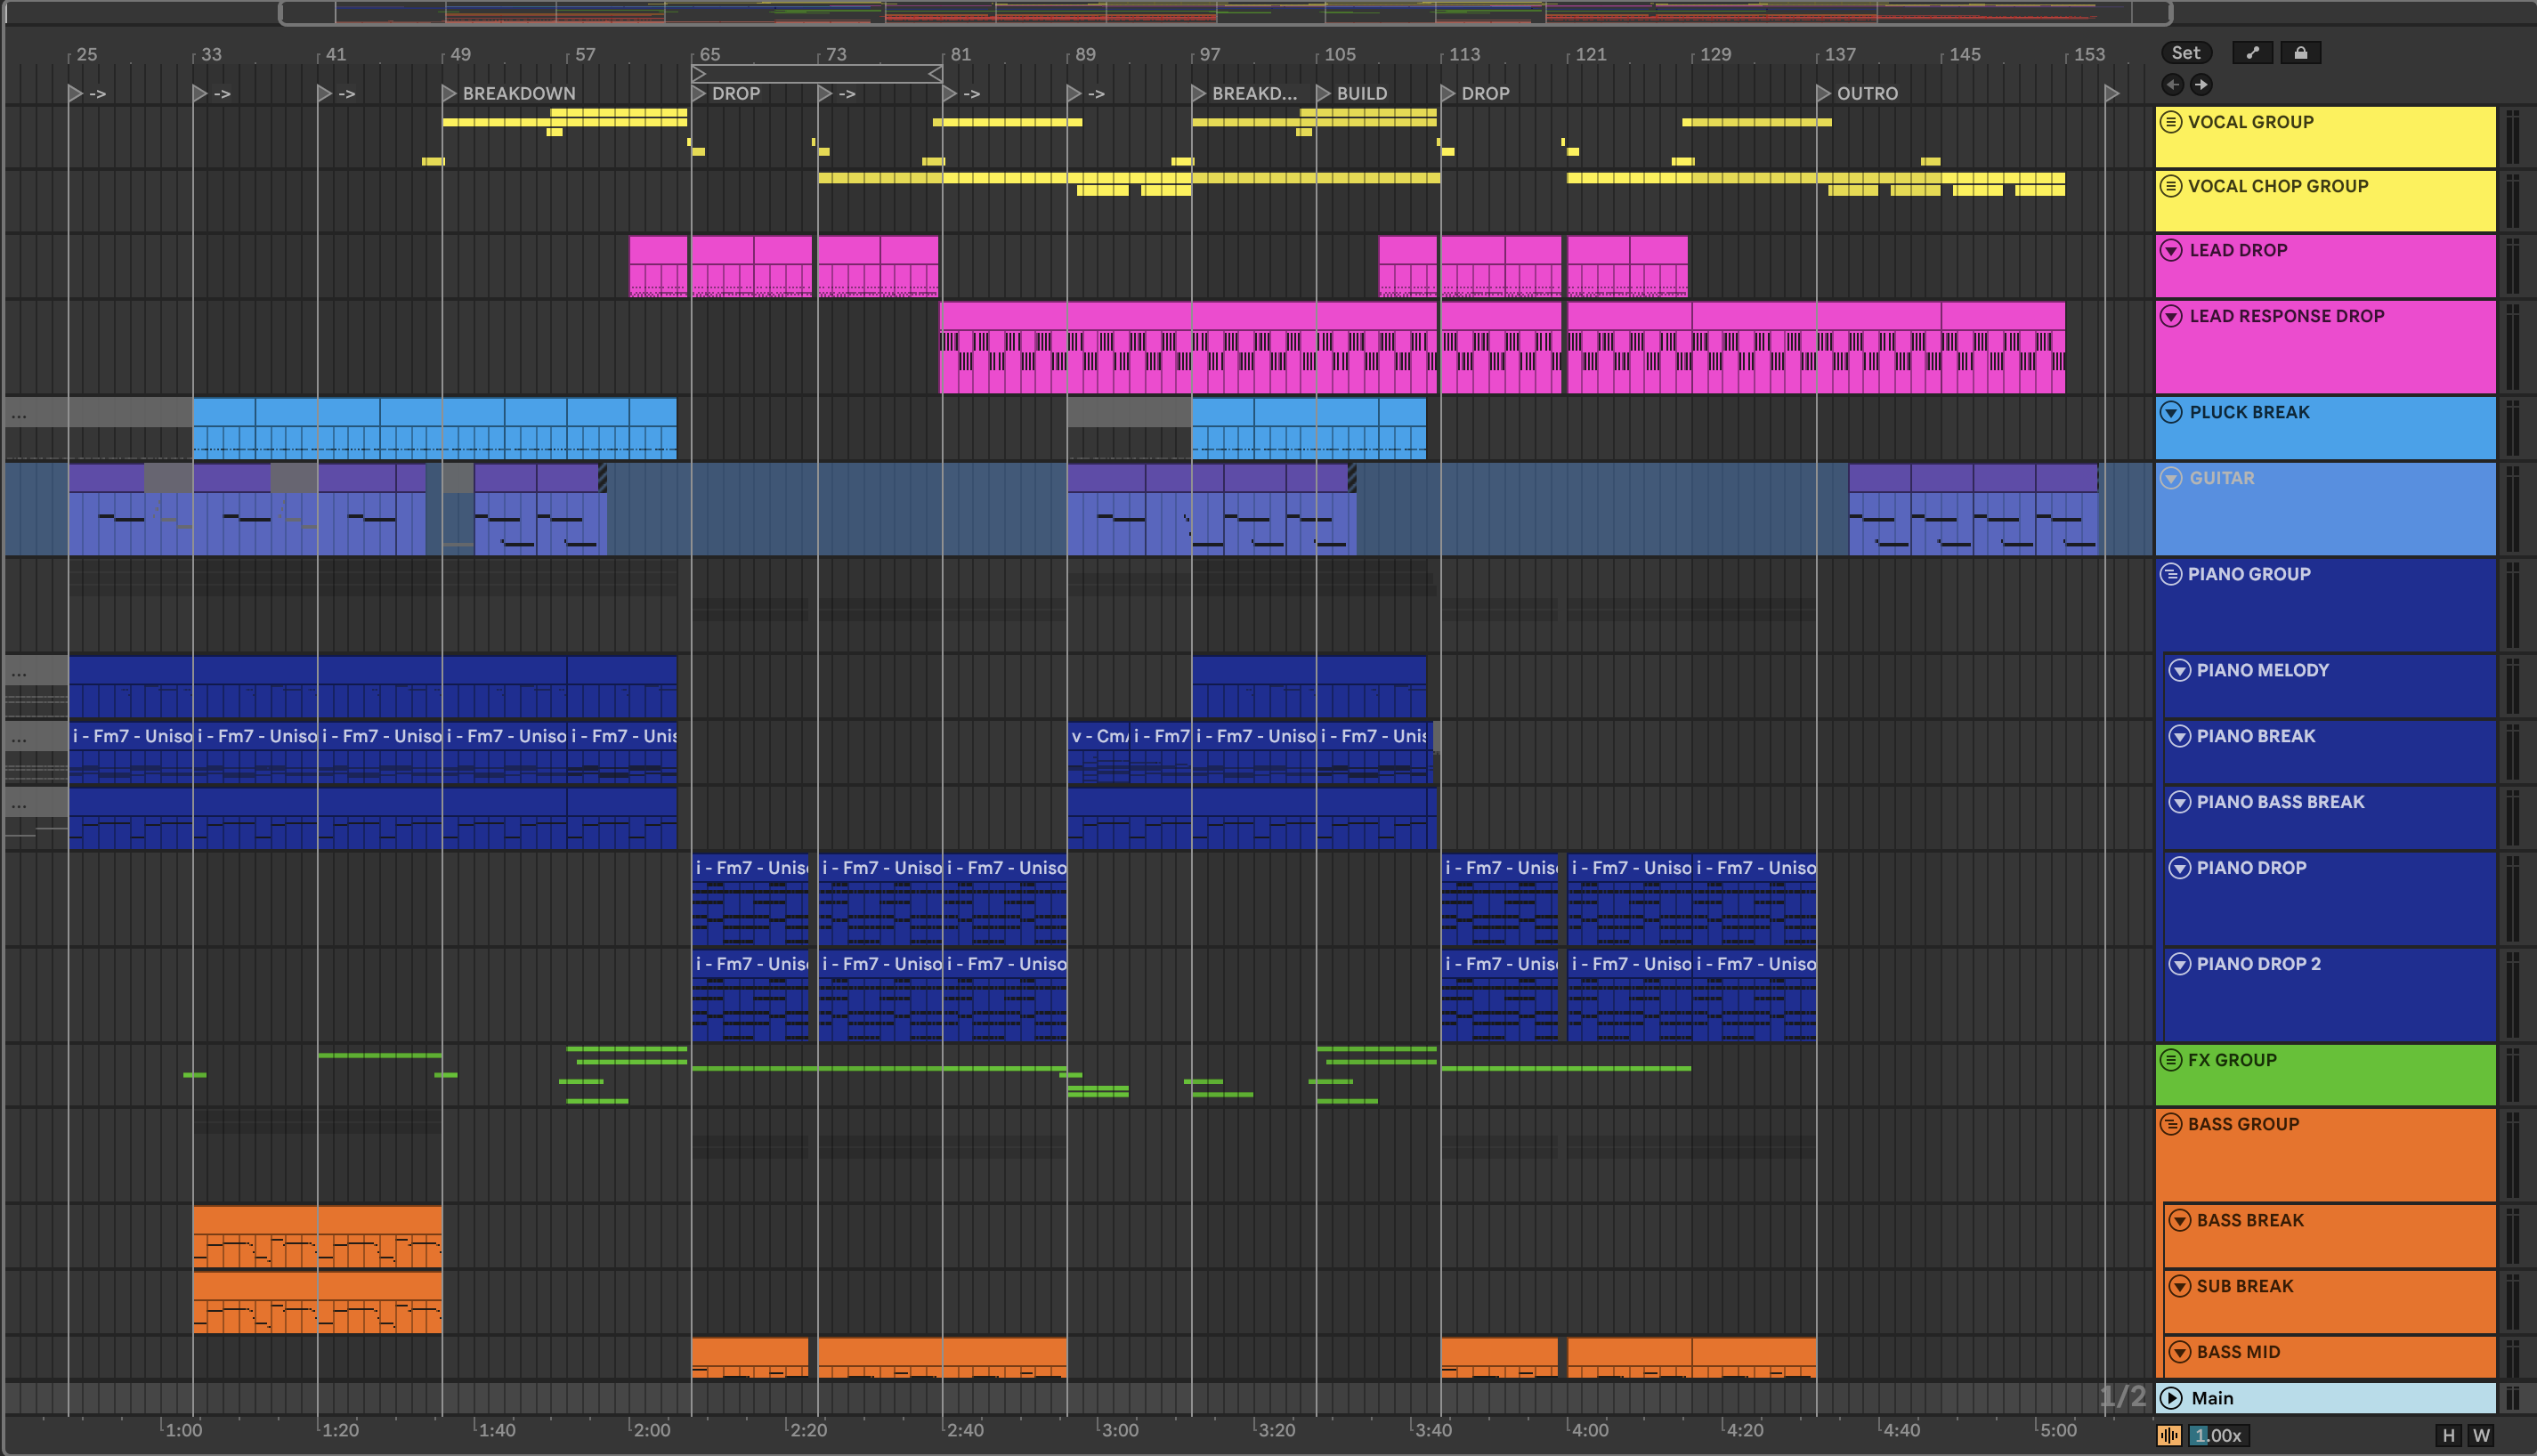Click the Main track play icon

point(2170,1398)
